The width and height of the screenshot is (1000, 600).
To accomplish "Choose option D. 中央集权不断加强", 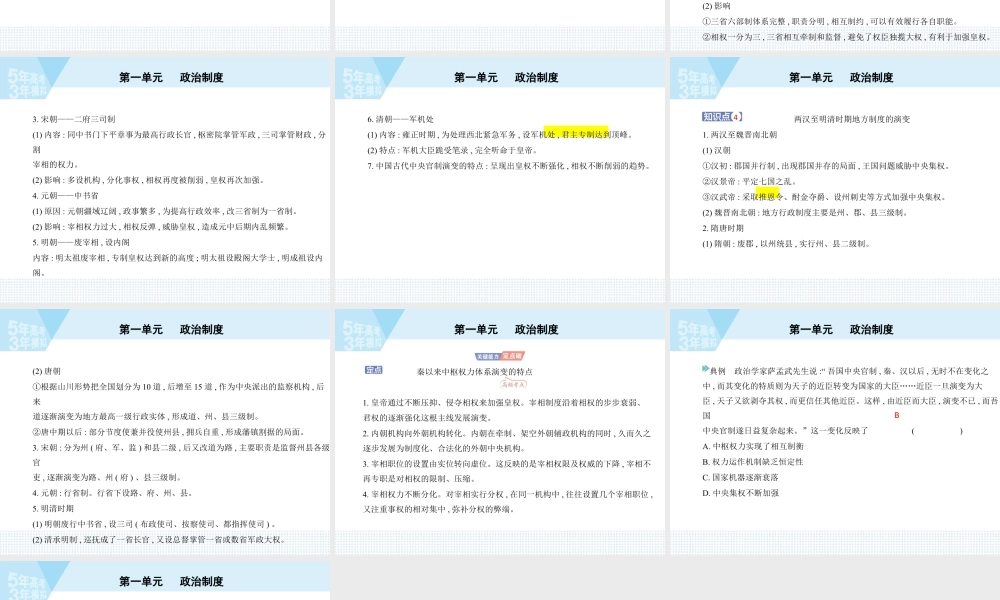I will coord(740,493).
